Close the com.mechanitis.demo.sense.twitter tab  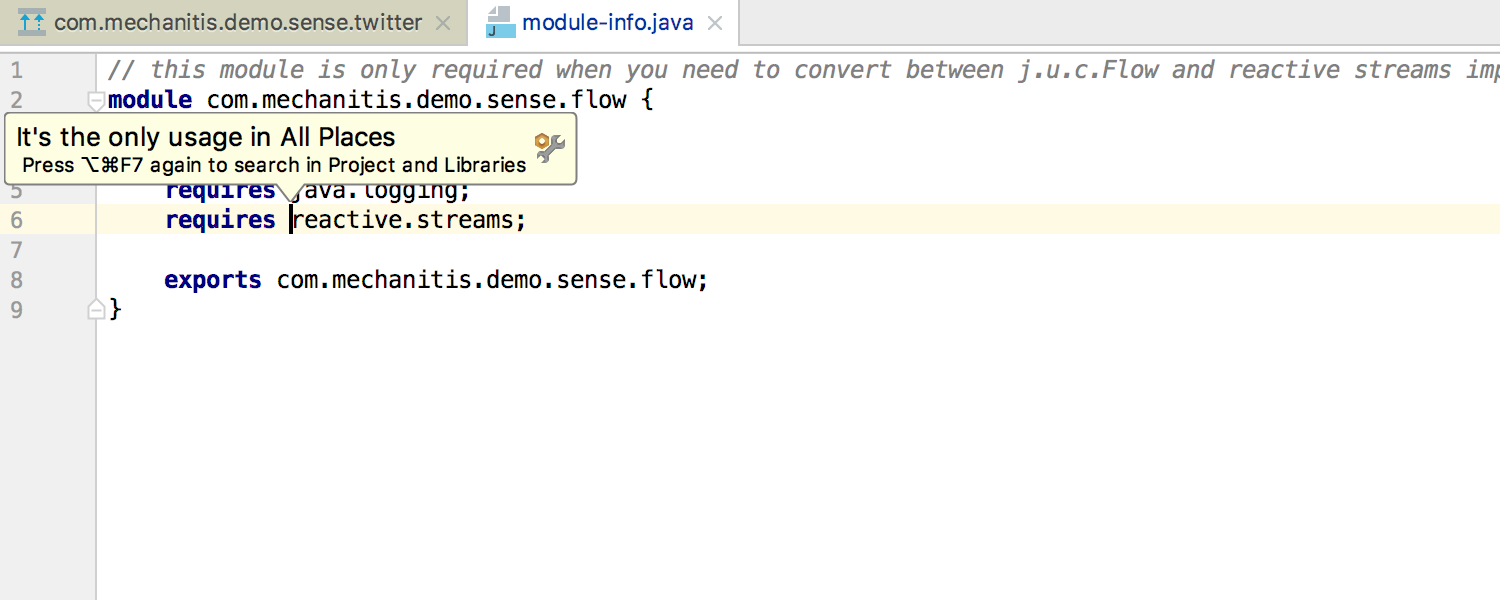pyautogui.click(x=445, y=23)
